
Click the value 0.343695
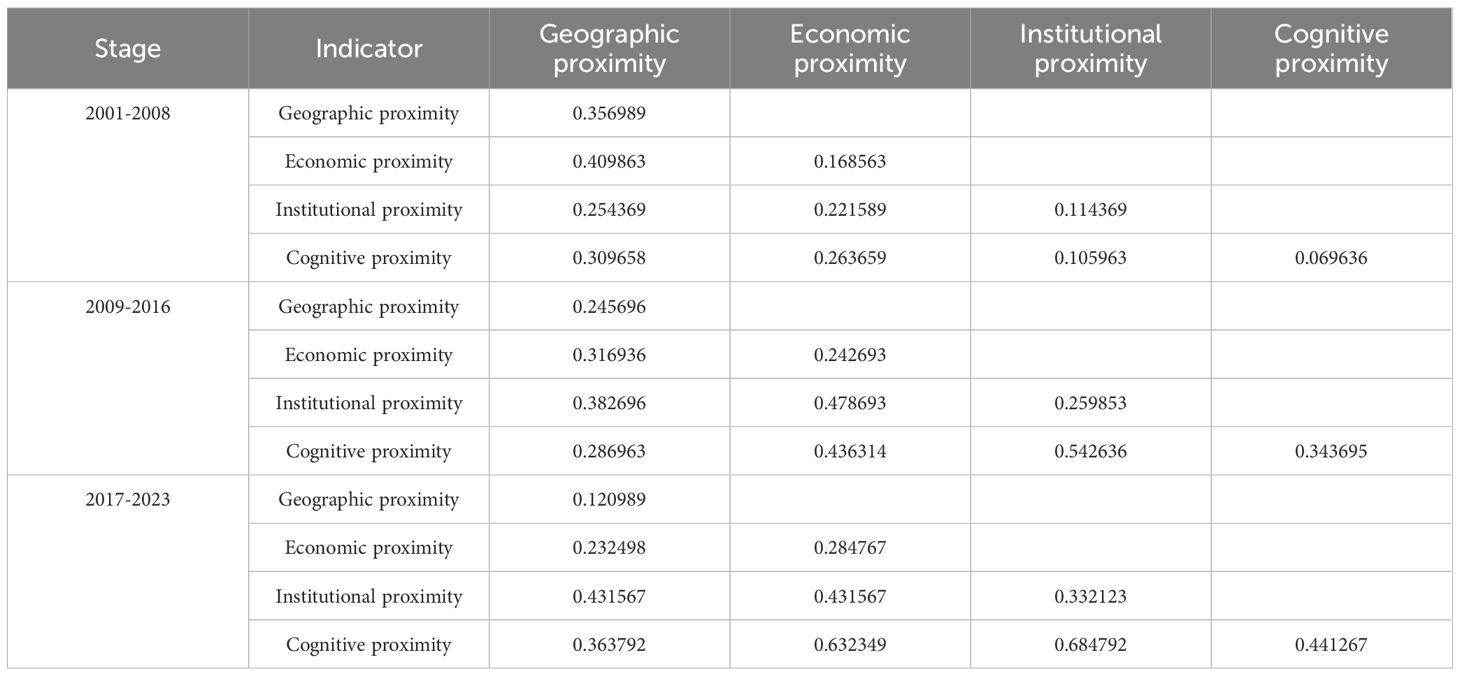[1331, 451]
